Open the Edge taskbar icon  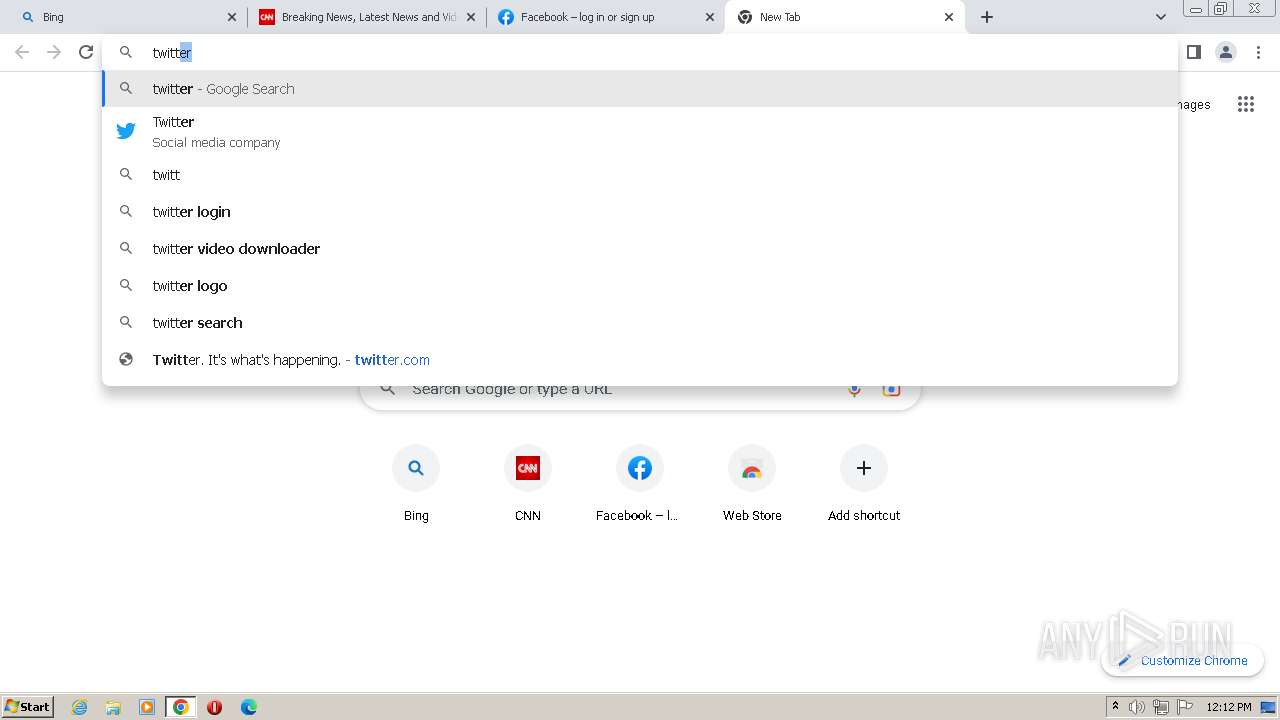[x=249, y=707]
